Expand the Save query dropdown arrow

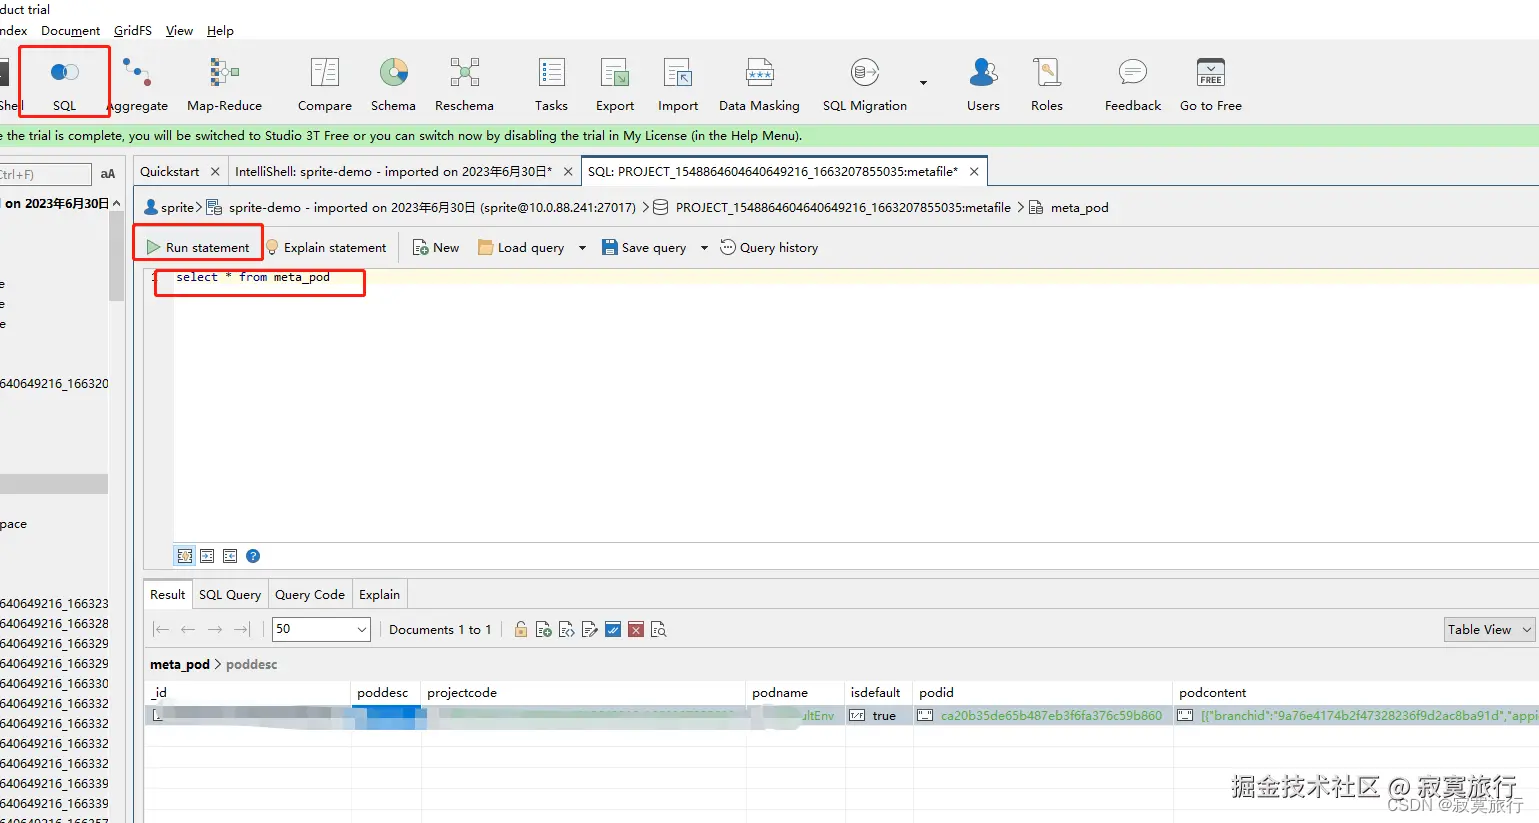[x=703, y=247]
